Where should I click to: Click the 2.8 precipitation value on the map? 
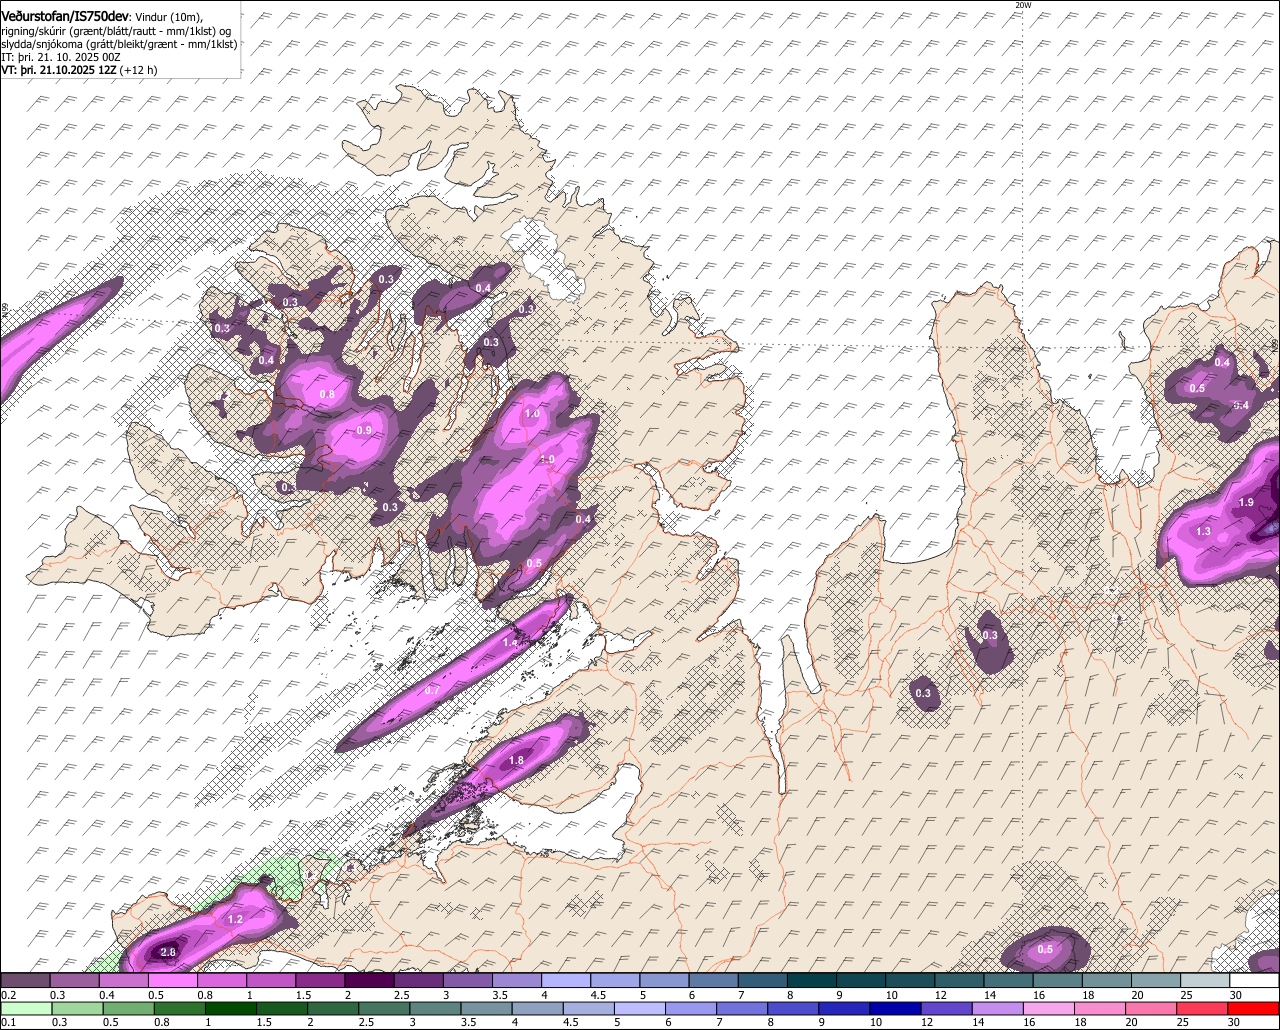coord(168,953)
